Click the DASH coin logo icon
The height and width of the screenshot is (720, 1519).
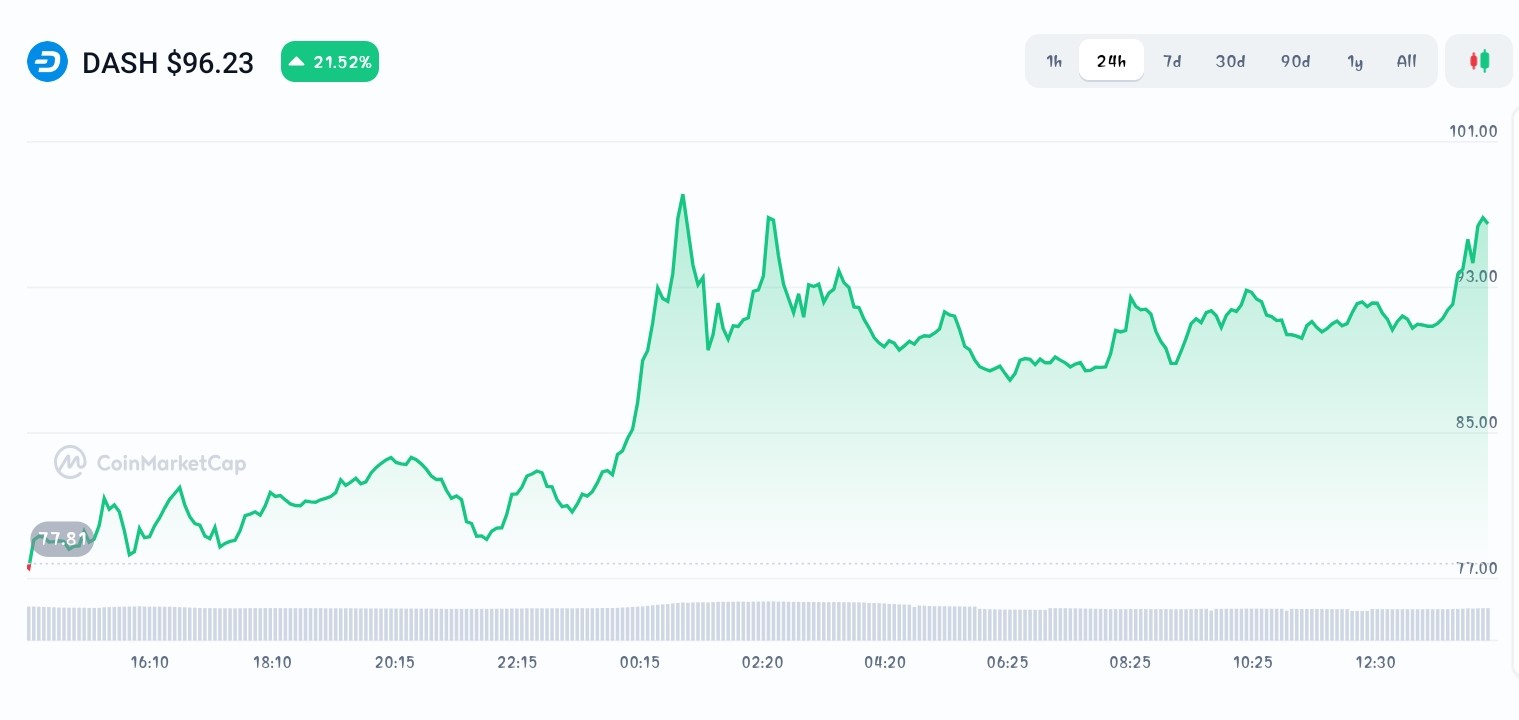pos(47,62)
